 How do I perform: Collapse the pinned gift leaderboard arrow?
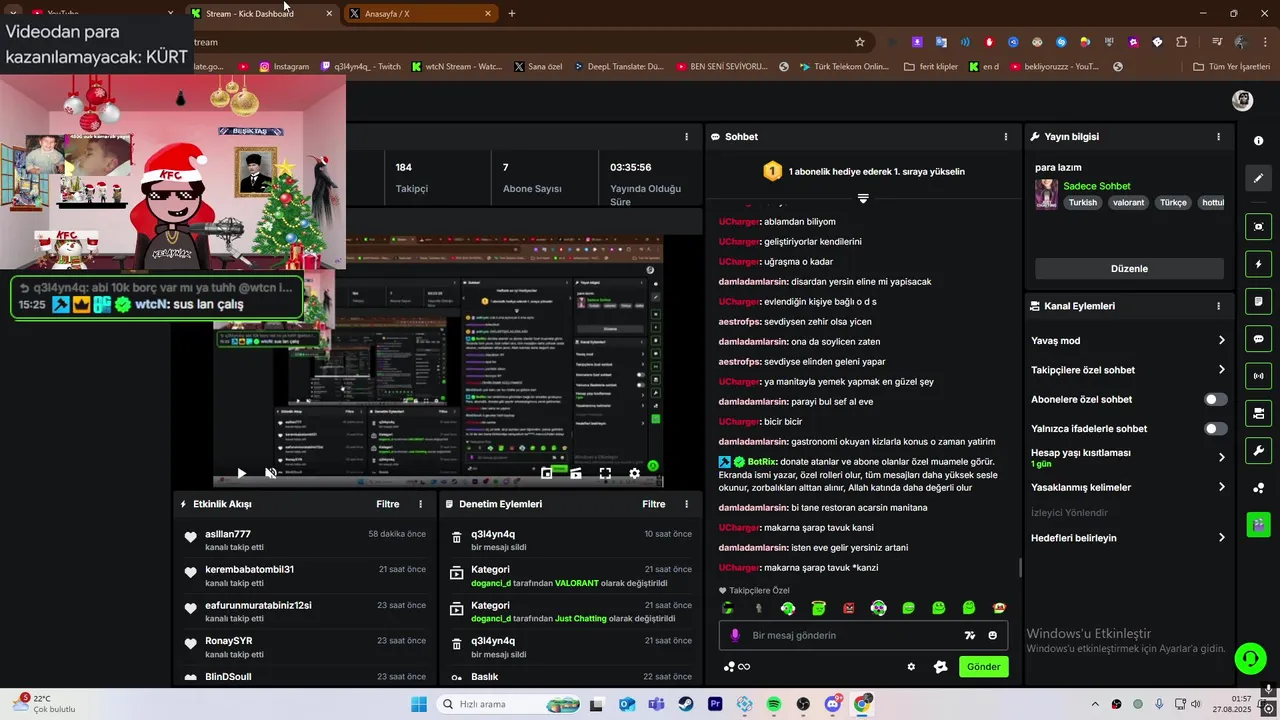(x=863, y=198)
